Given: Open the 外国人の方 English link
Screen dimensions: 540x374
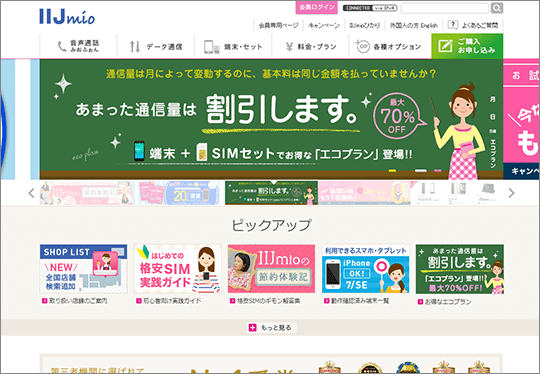Looking at the screenshot, I should 414,25.
